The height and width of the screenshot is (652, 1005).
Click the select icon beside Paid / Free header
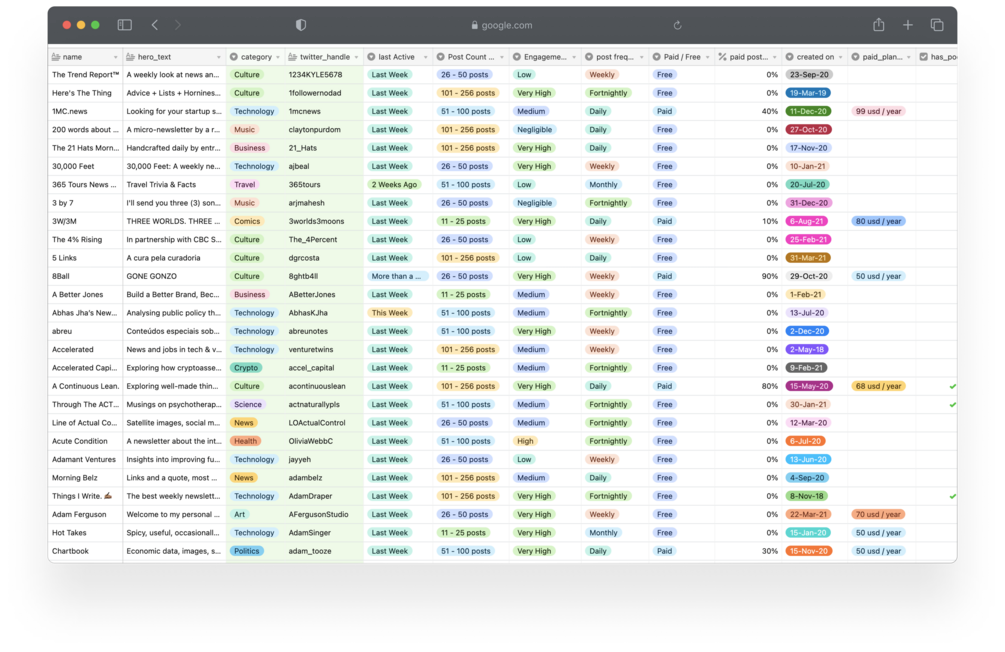pos(656,57)
